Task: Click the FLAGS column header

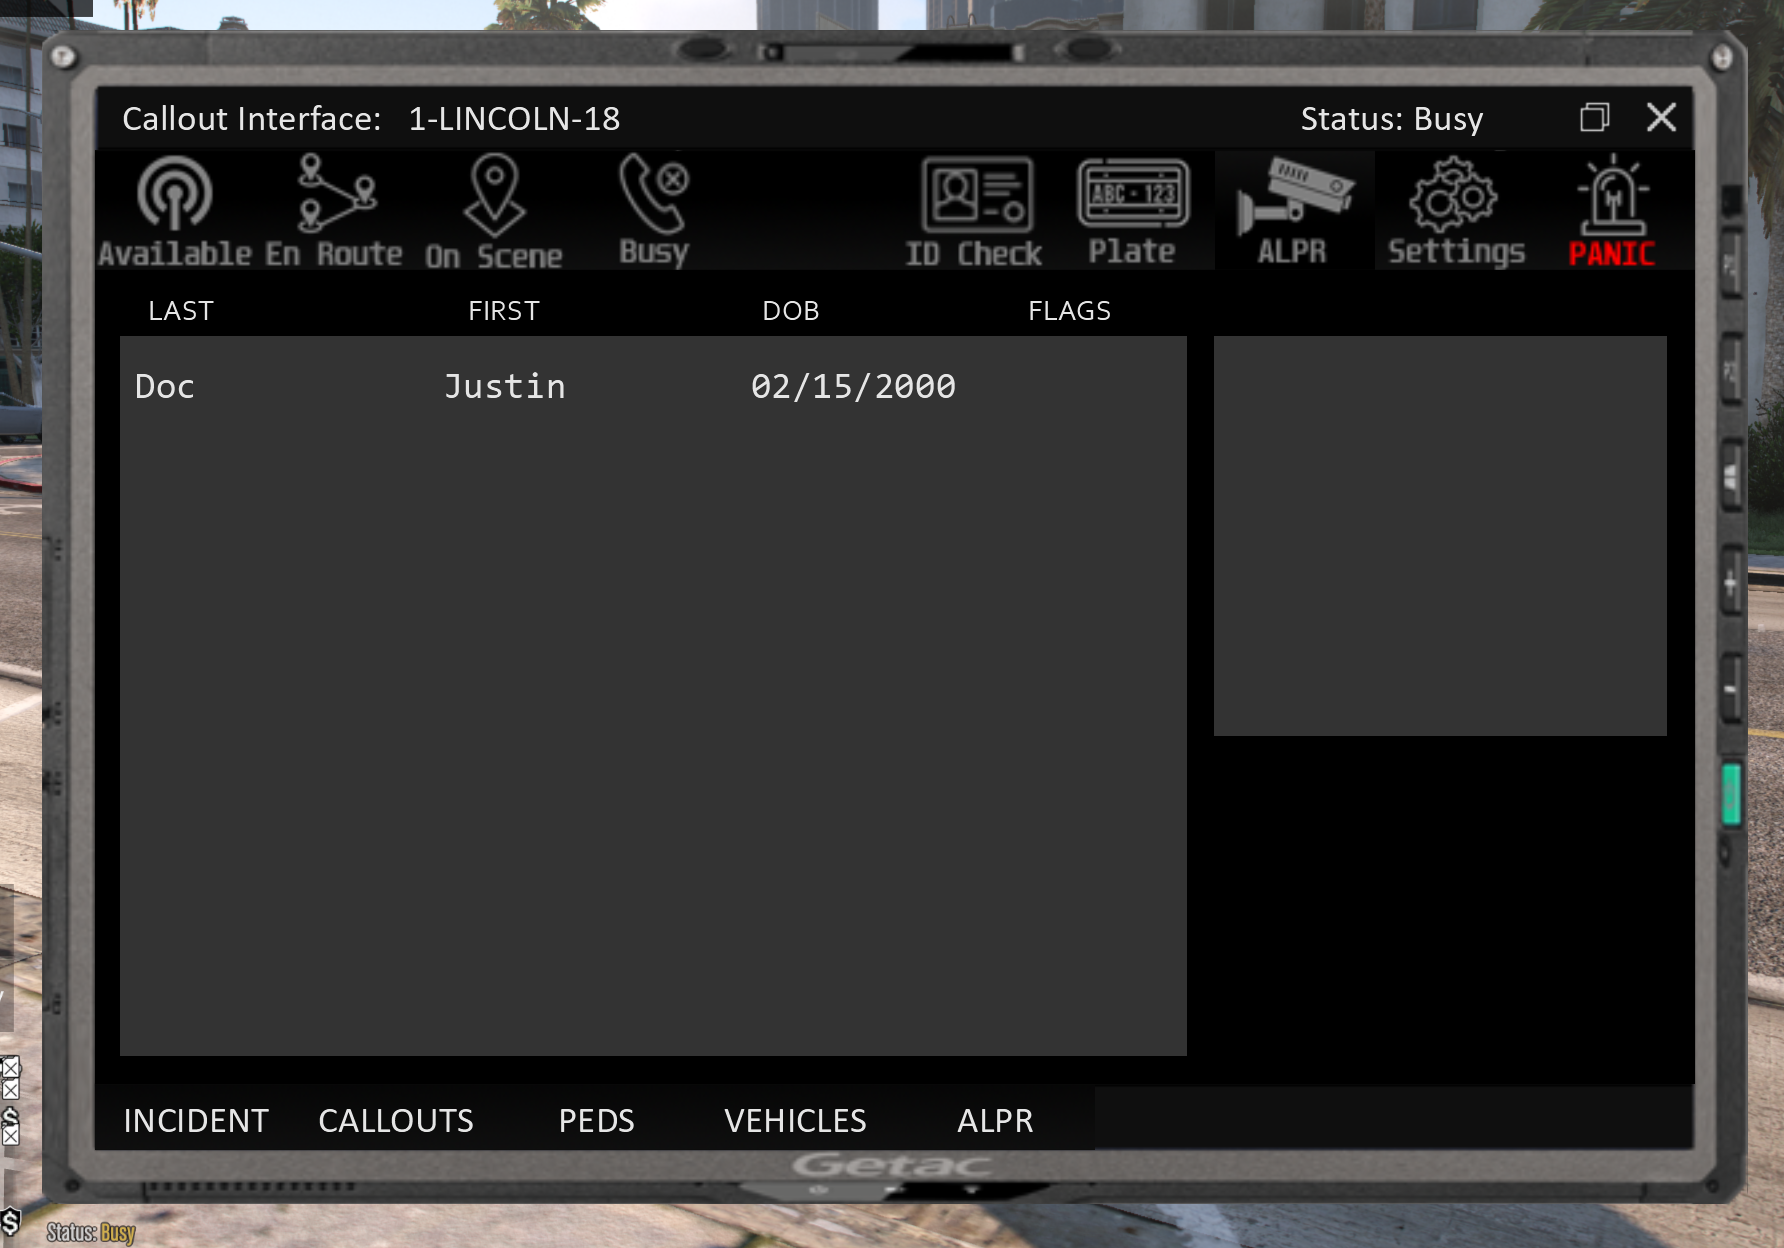Action: pyautogui.click(x=1069, y=311)
